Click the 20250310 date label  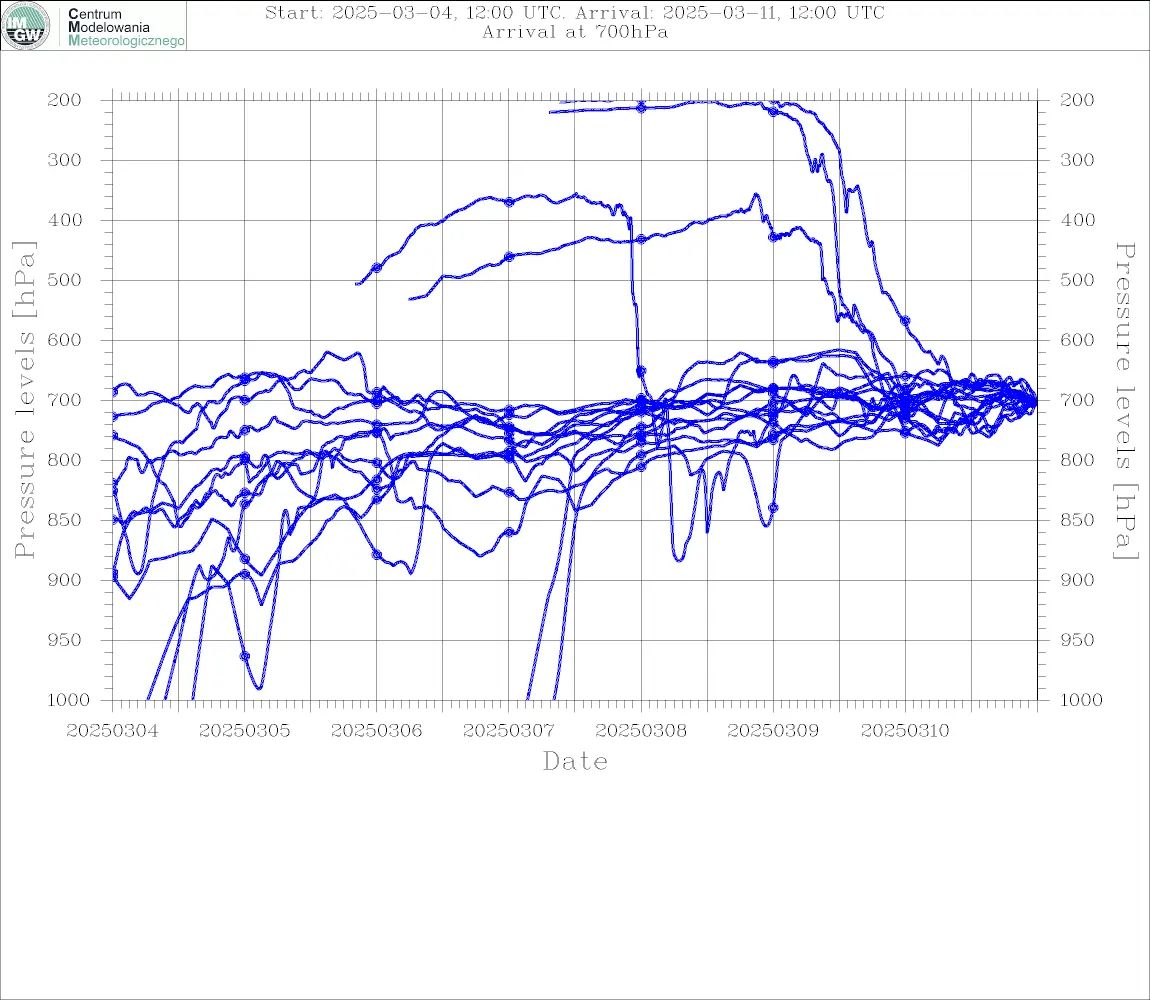pyautogui.click(x=905, y=731)
